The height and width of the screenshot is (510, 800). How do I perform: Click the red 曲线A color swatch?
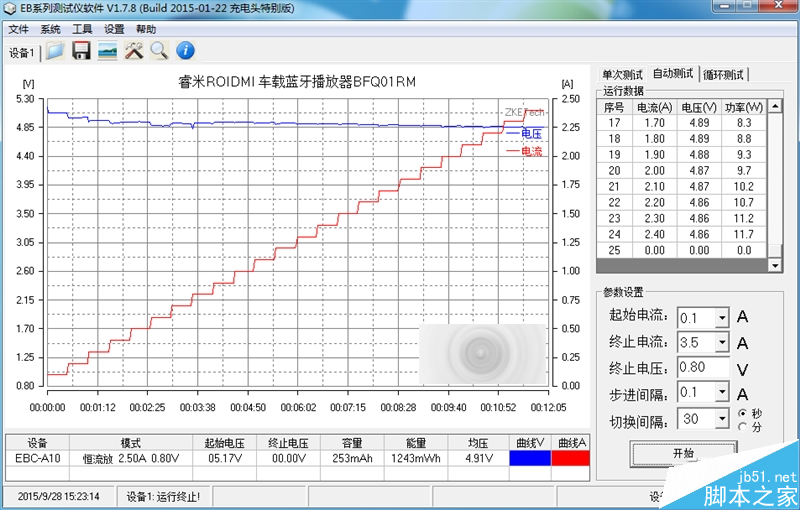pyautogui.click(x=570, y=458)
